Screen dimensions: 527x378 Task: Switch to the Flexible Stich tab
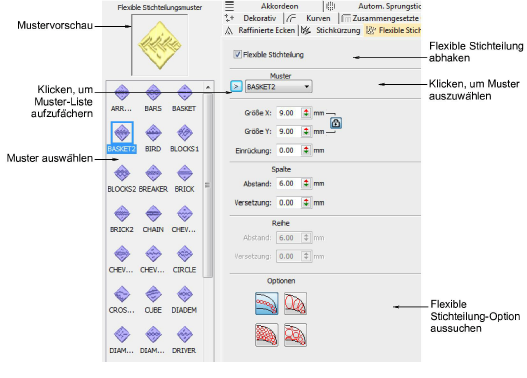coord(393,30)
